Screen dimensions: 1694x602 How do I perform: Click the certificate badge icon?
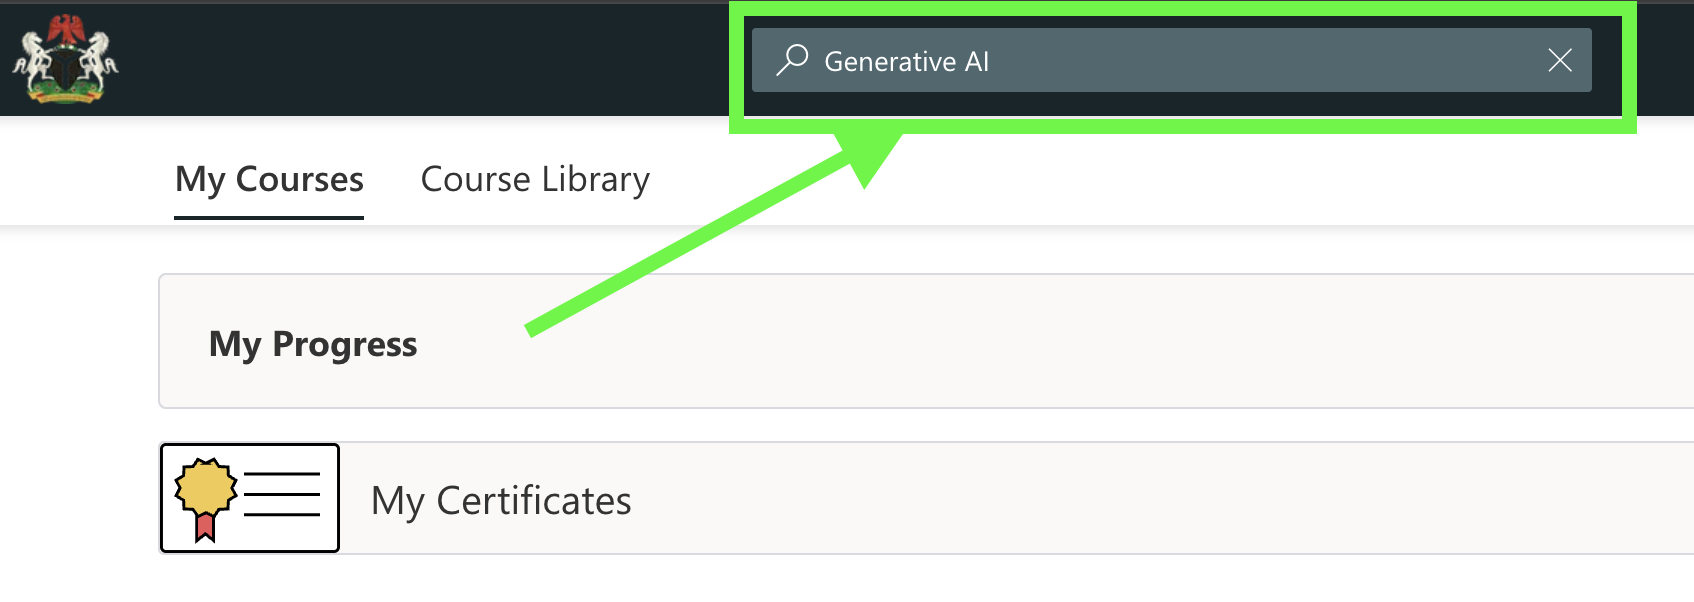[x=249, y=497]
